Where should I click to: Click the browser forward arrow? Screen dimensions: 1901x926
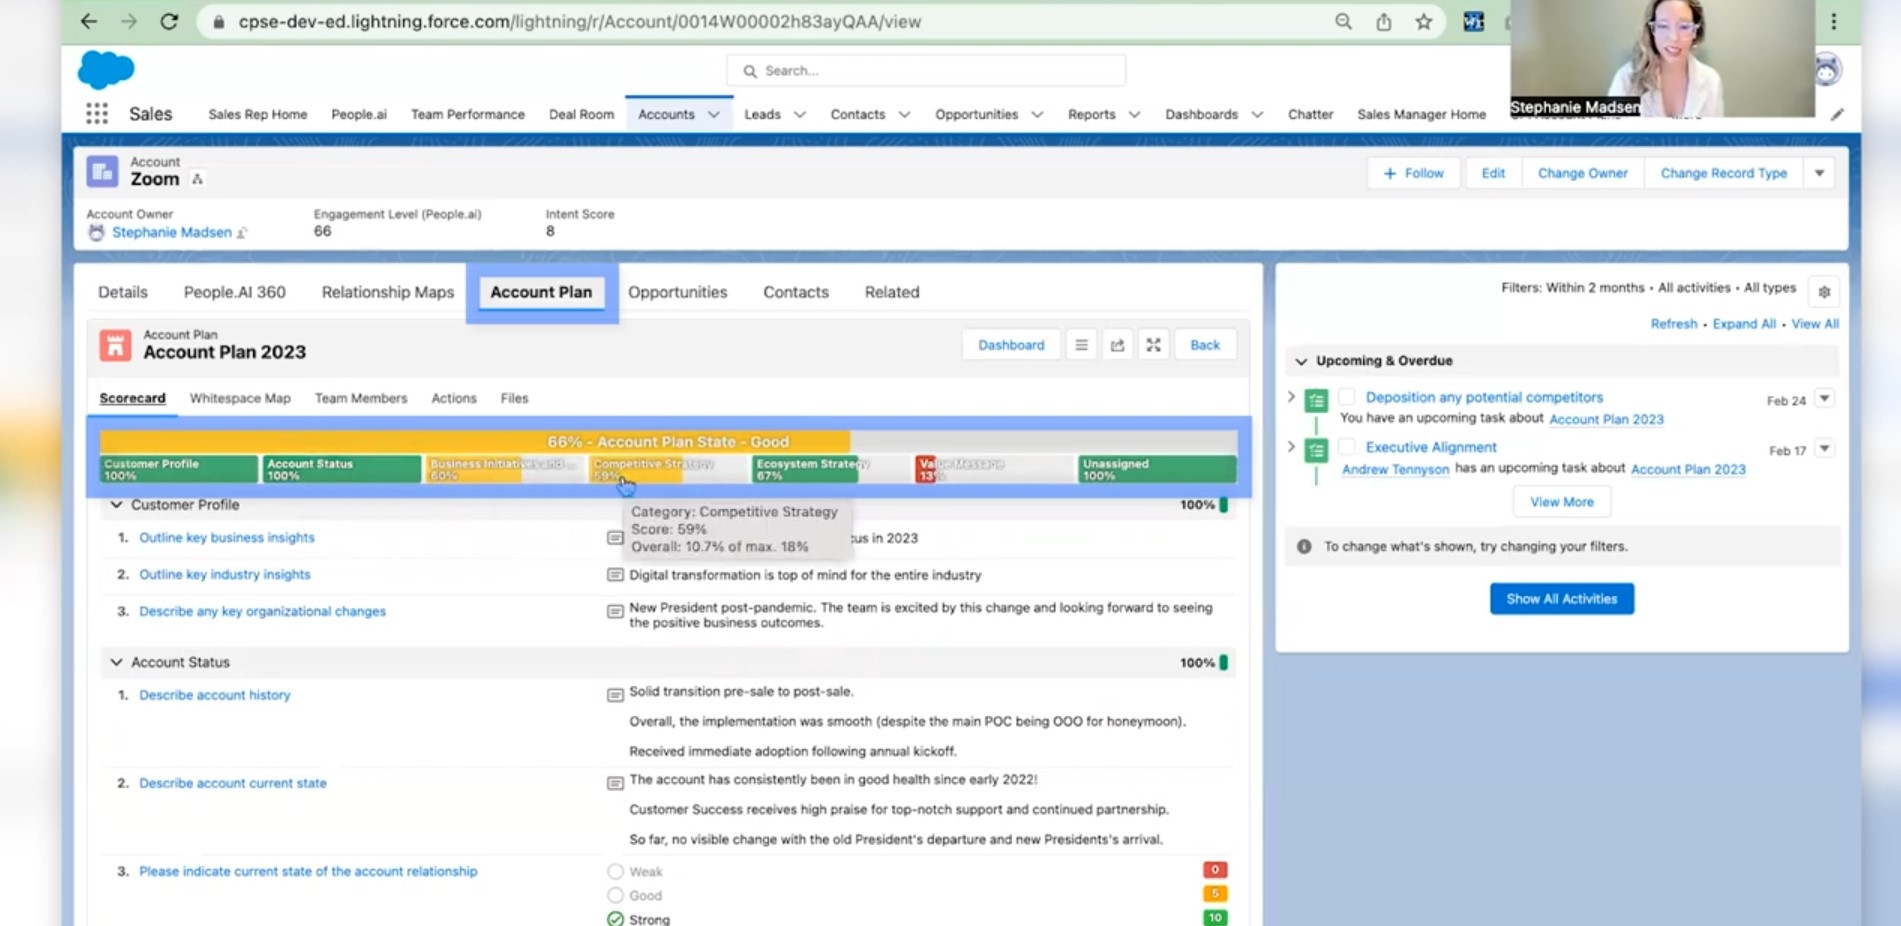coord(129,21)
